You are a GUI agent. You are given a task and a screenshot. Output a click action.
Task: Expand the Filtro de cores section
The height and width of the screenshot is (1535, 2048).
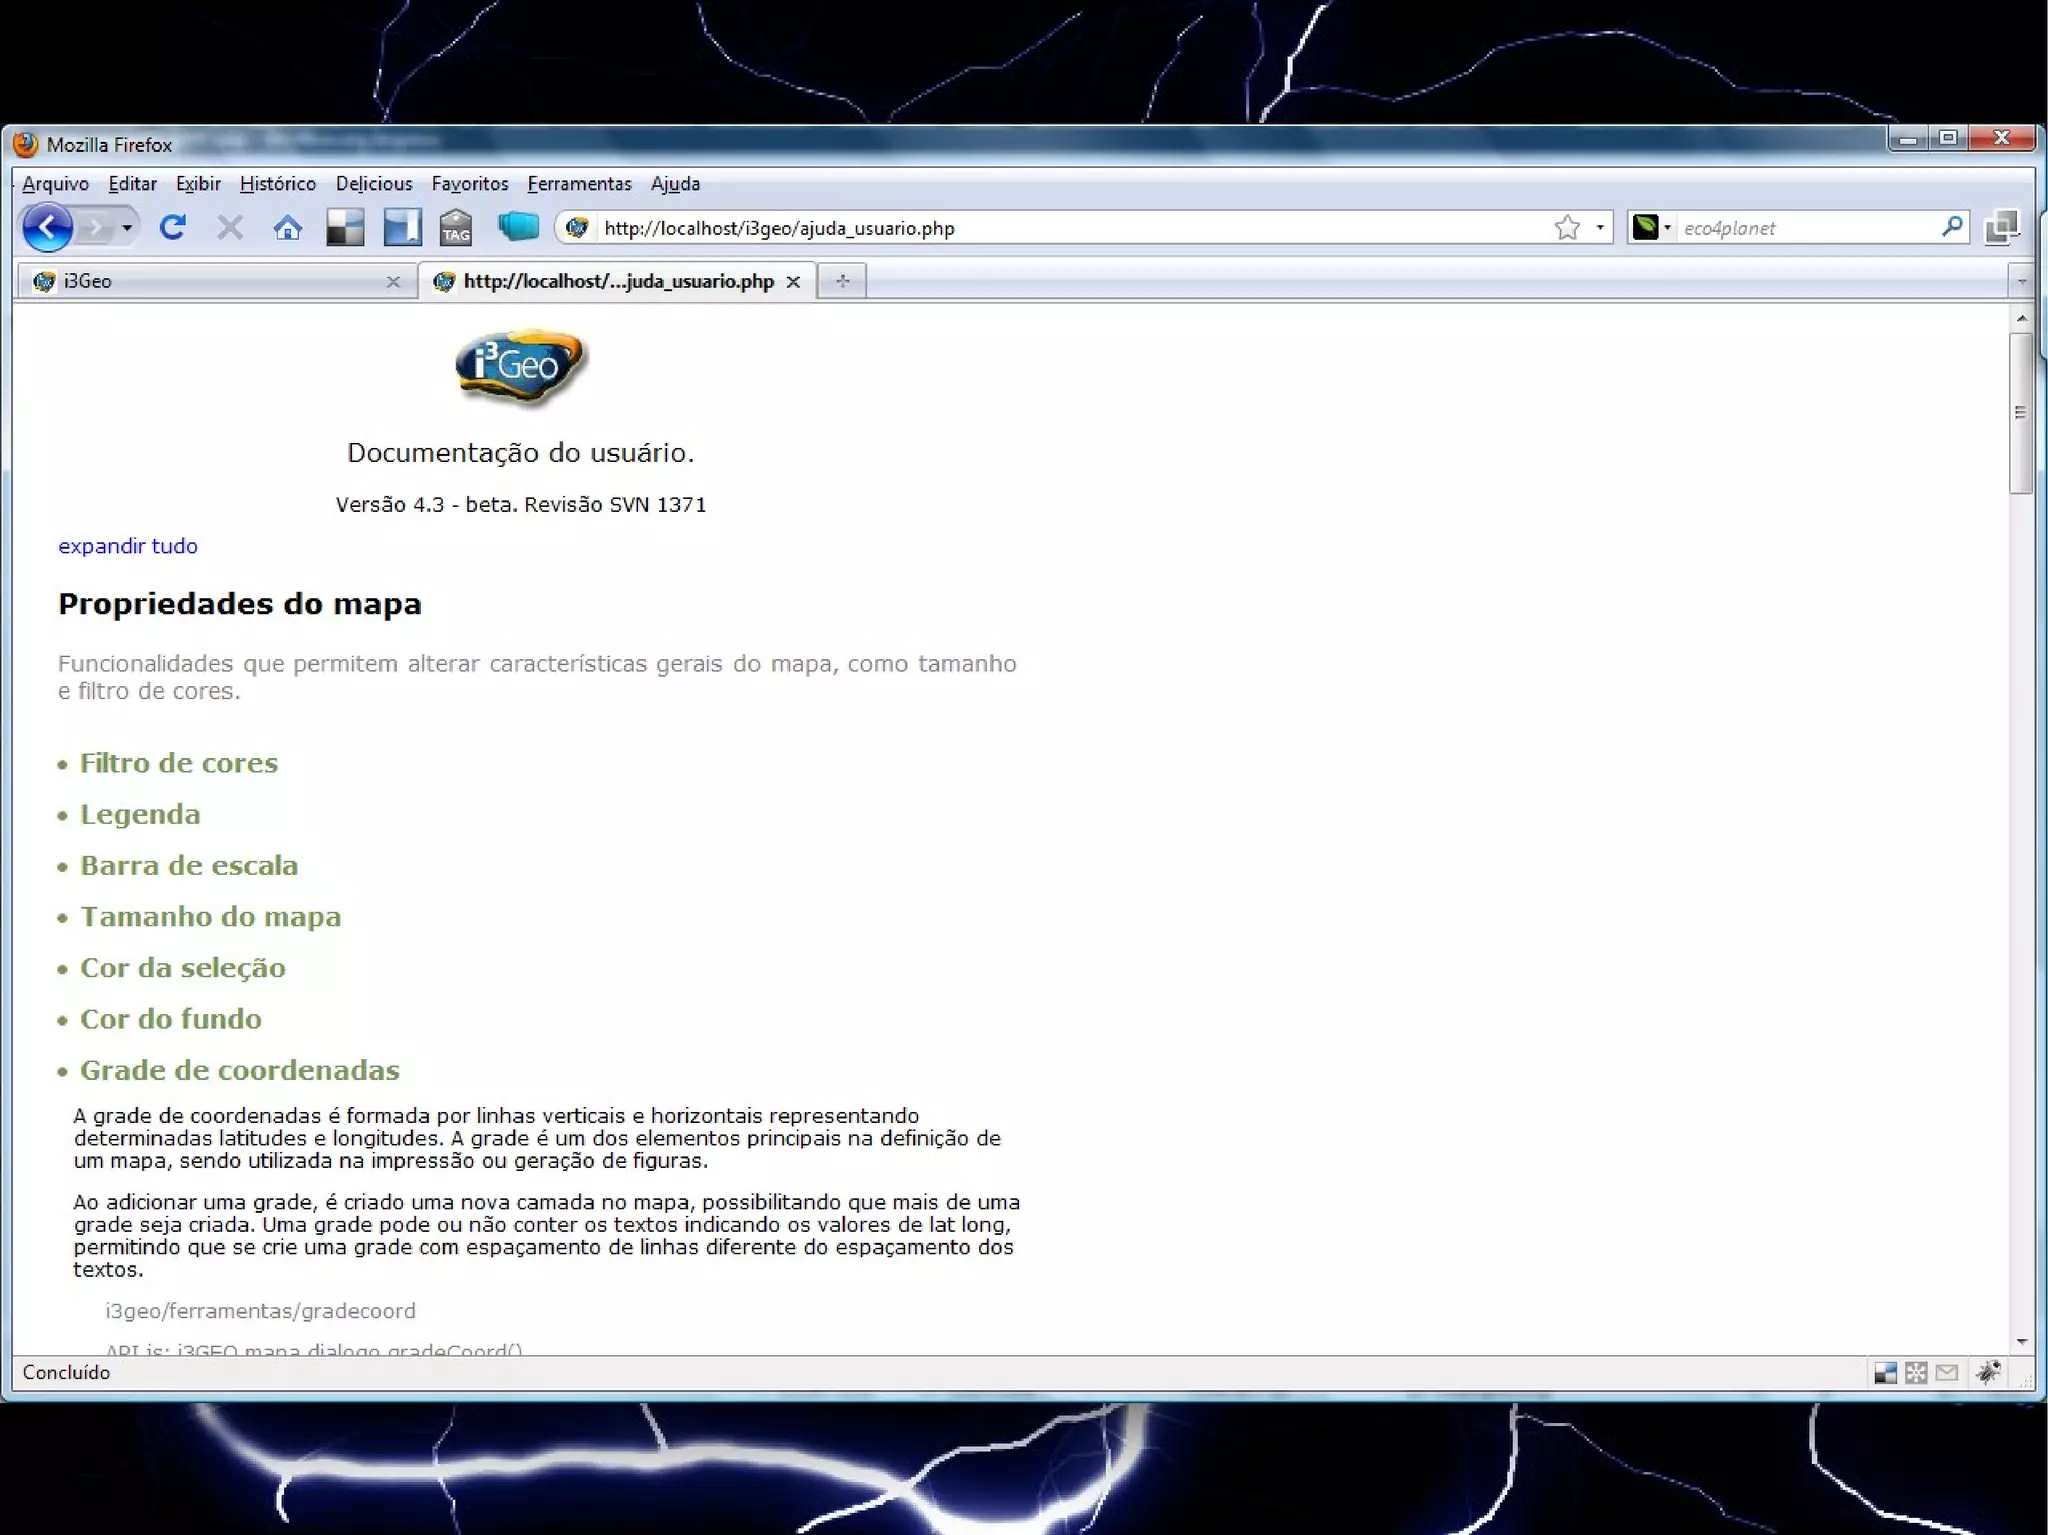[178, 763]
